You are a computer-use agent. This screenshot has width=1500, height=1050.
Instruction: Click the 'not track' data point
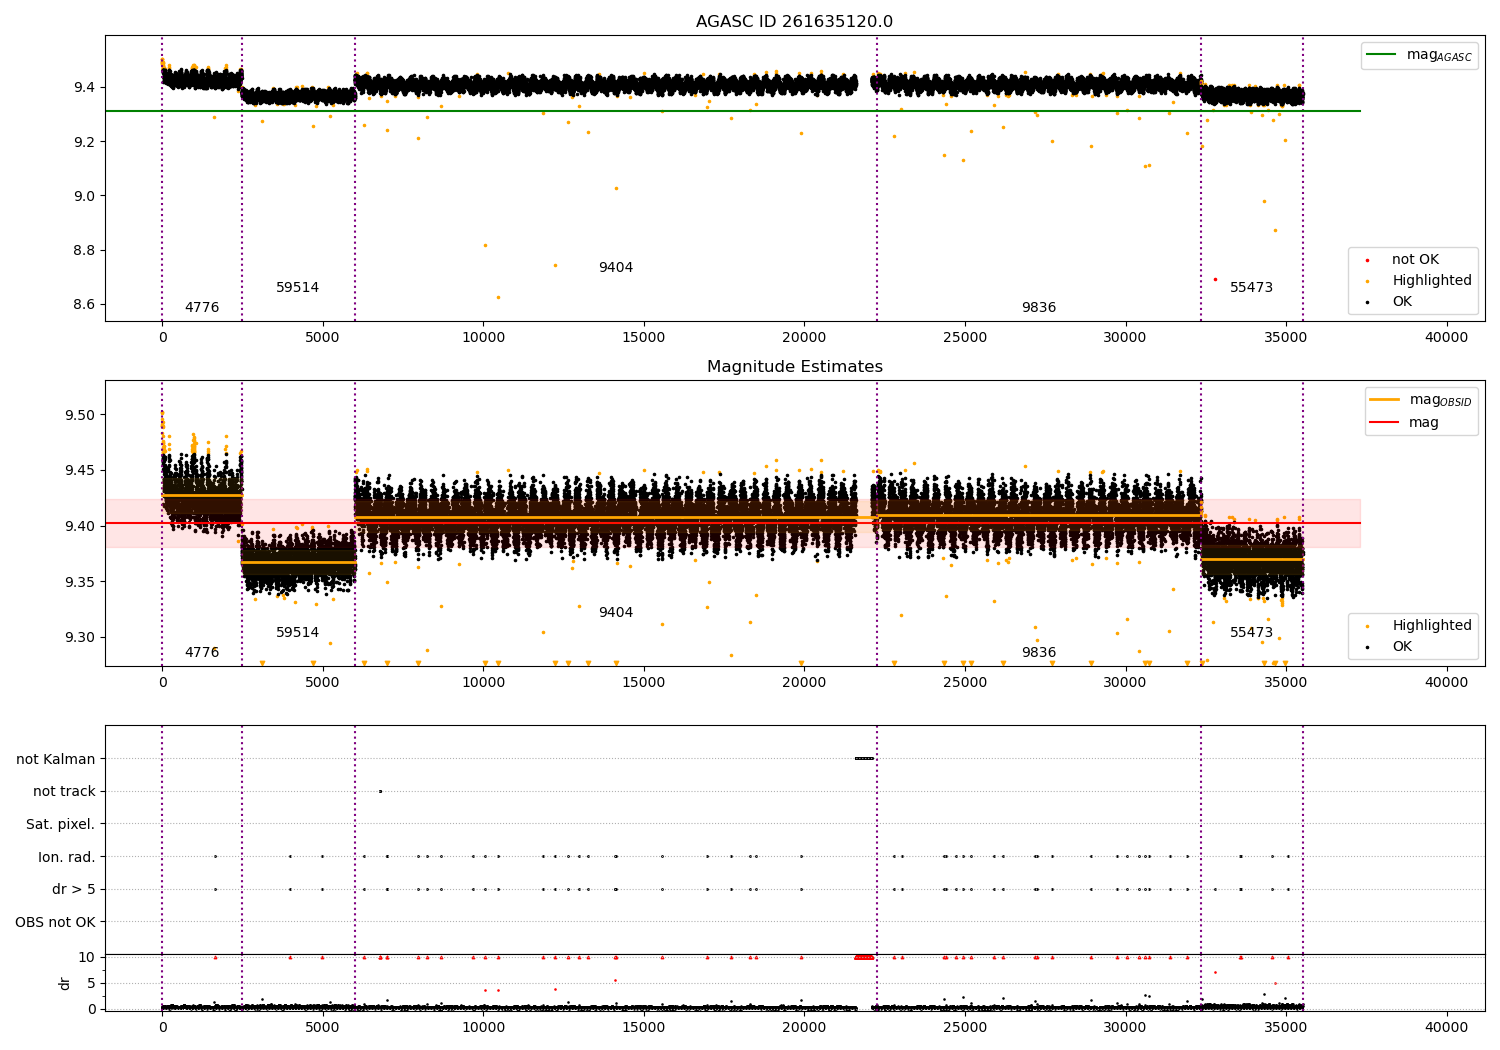(380, 791)
